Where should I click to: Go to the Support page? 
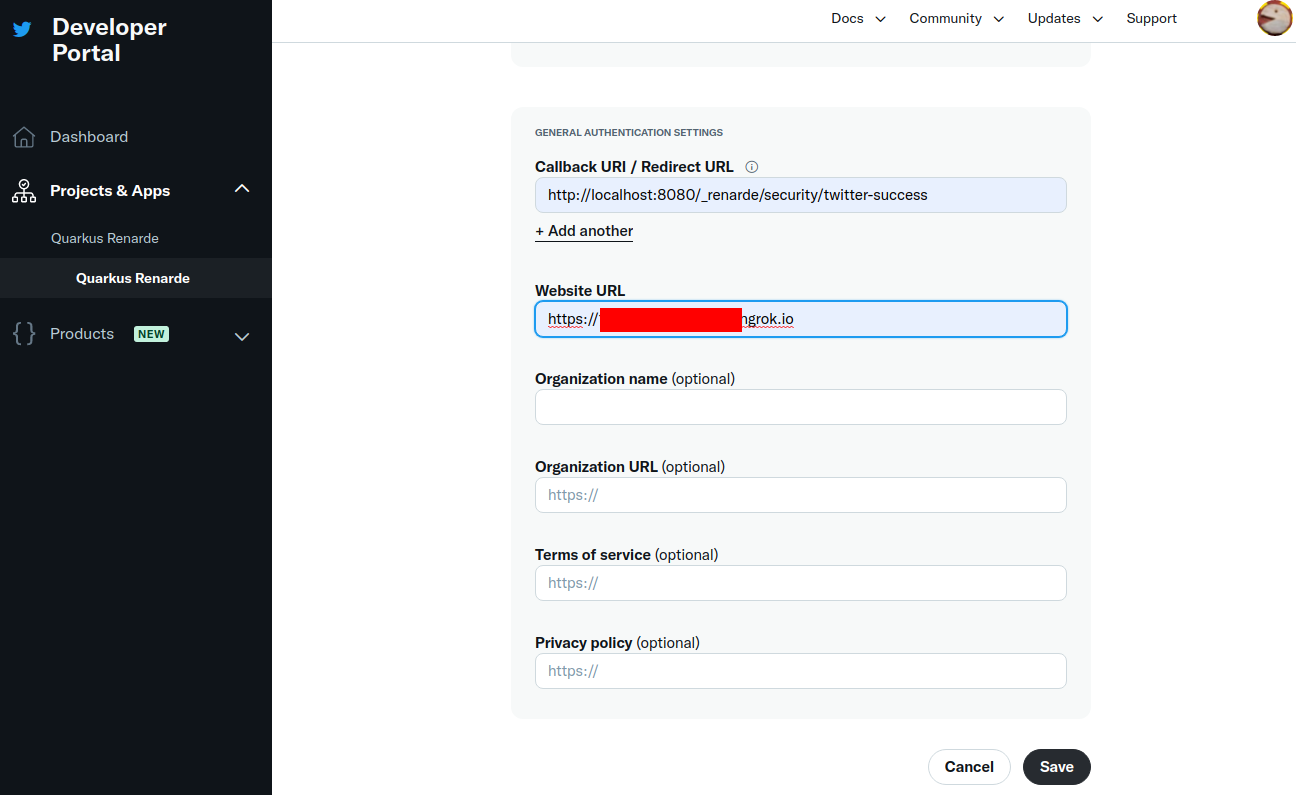(1151, 19)
